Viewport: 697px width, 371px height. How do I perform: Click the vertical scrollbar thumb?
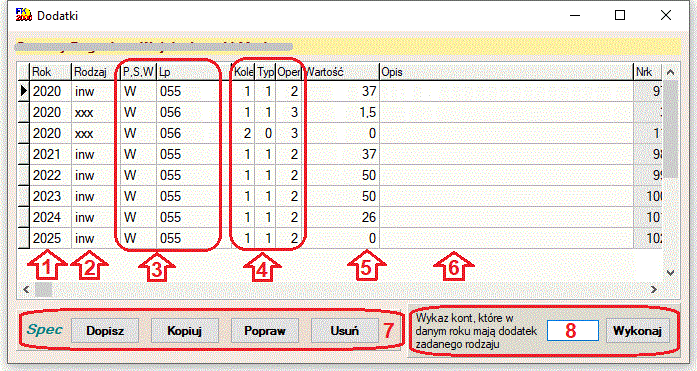671,129
